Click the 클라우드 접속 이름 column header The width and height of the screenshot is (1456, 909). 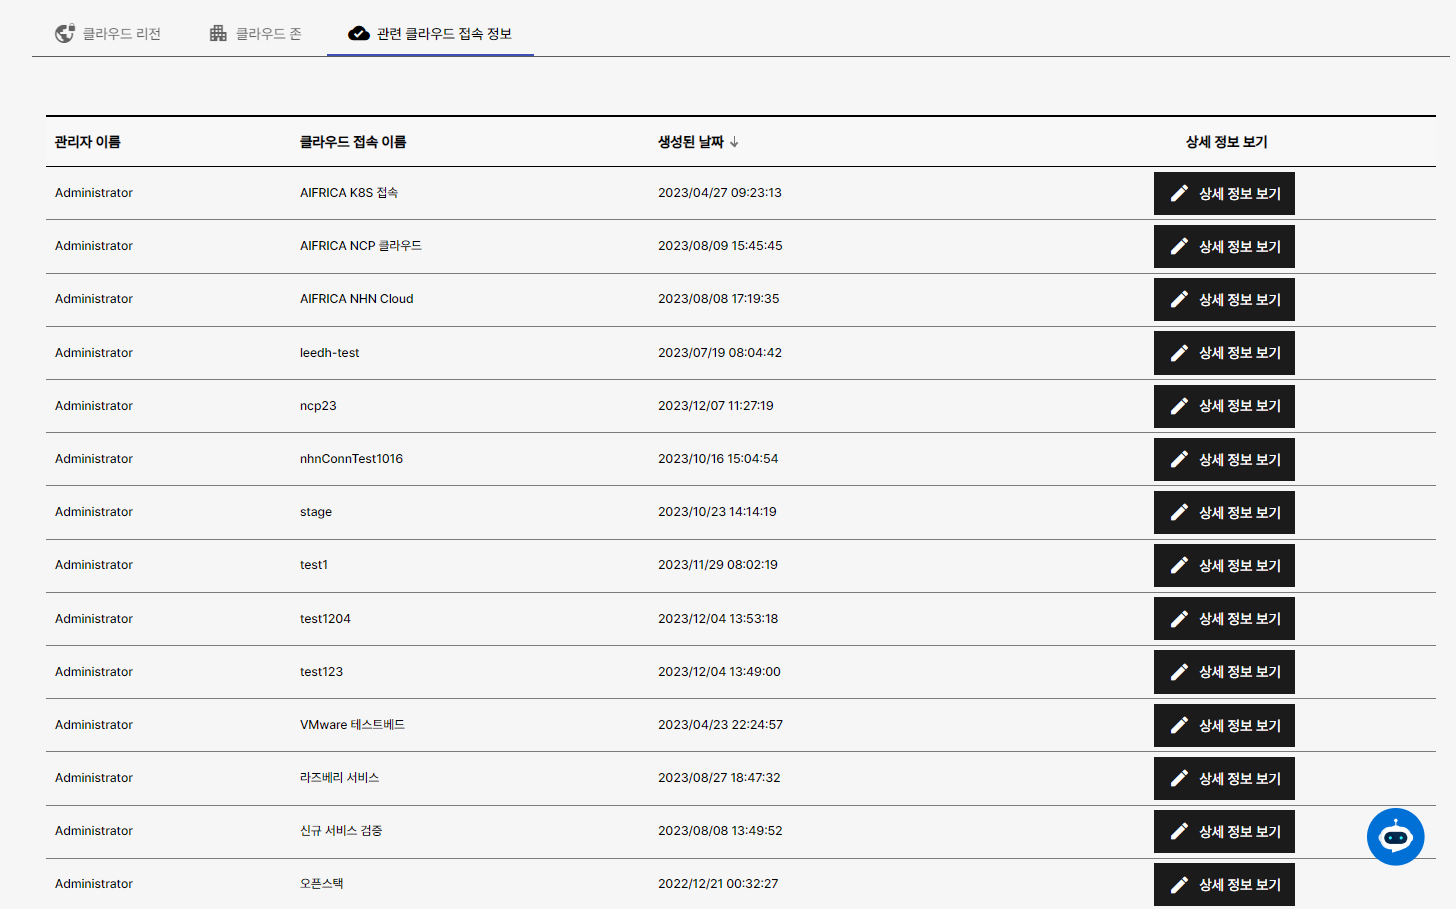pyautogui.click(x=353, y=142)
